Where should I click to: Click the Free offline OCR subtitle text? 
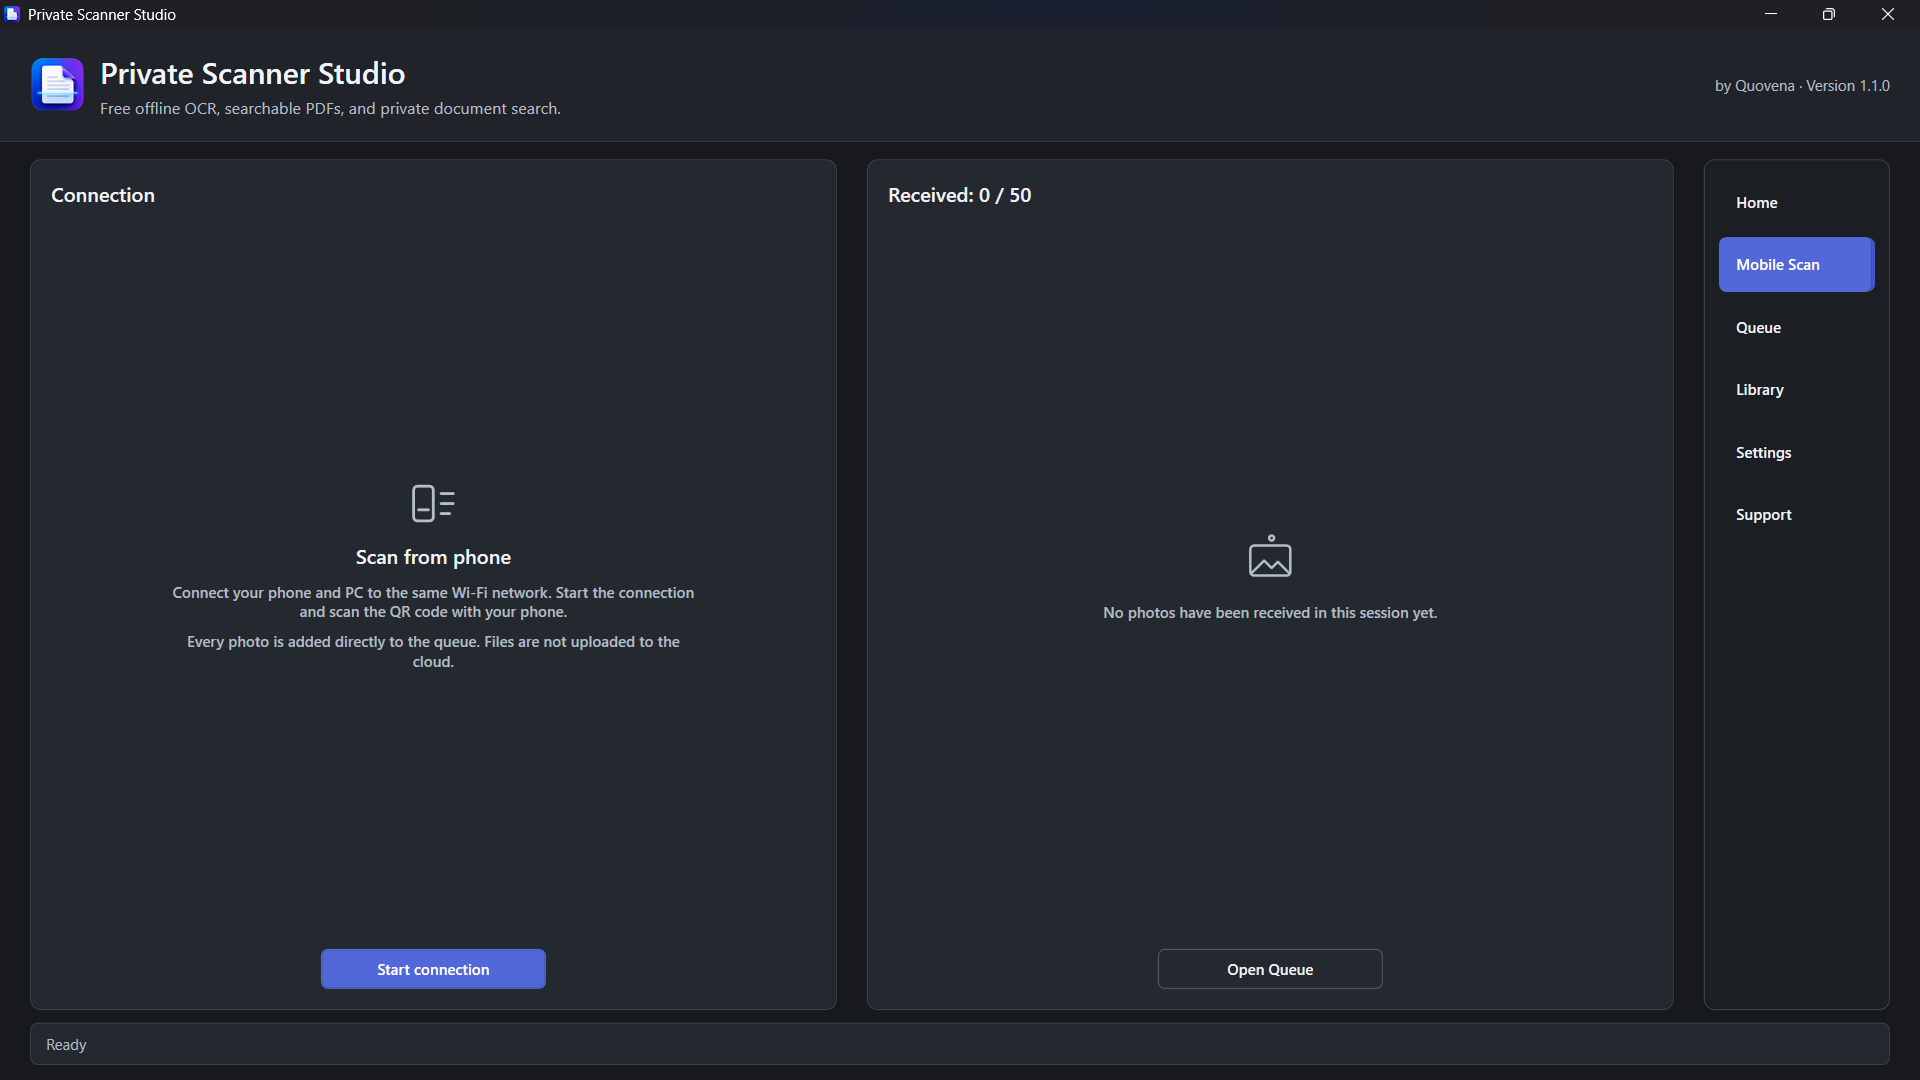pyautogui.click(x=330, y=108)
